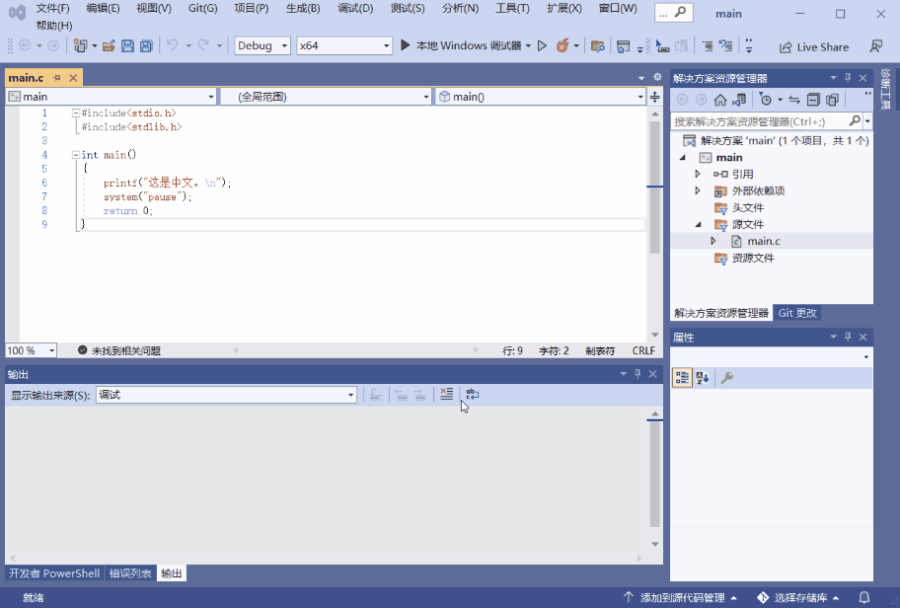Clear all output with the clear icon
Image resolution: width=900 pixels, height=608 pixels.
pyautogui.click(x=446, y=394)
